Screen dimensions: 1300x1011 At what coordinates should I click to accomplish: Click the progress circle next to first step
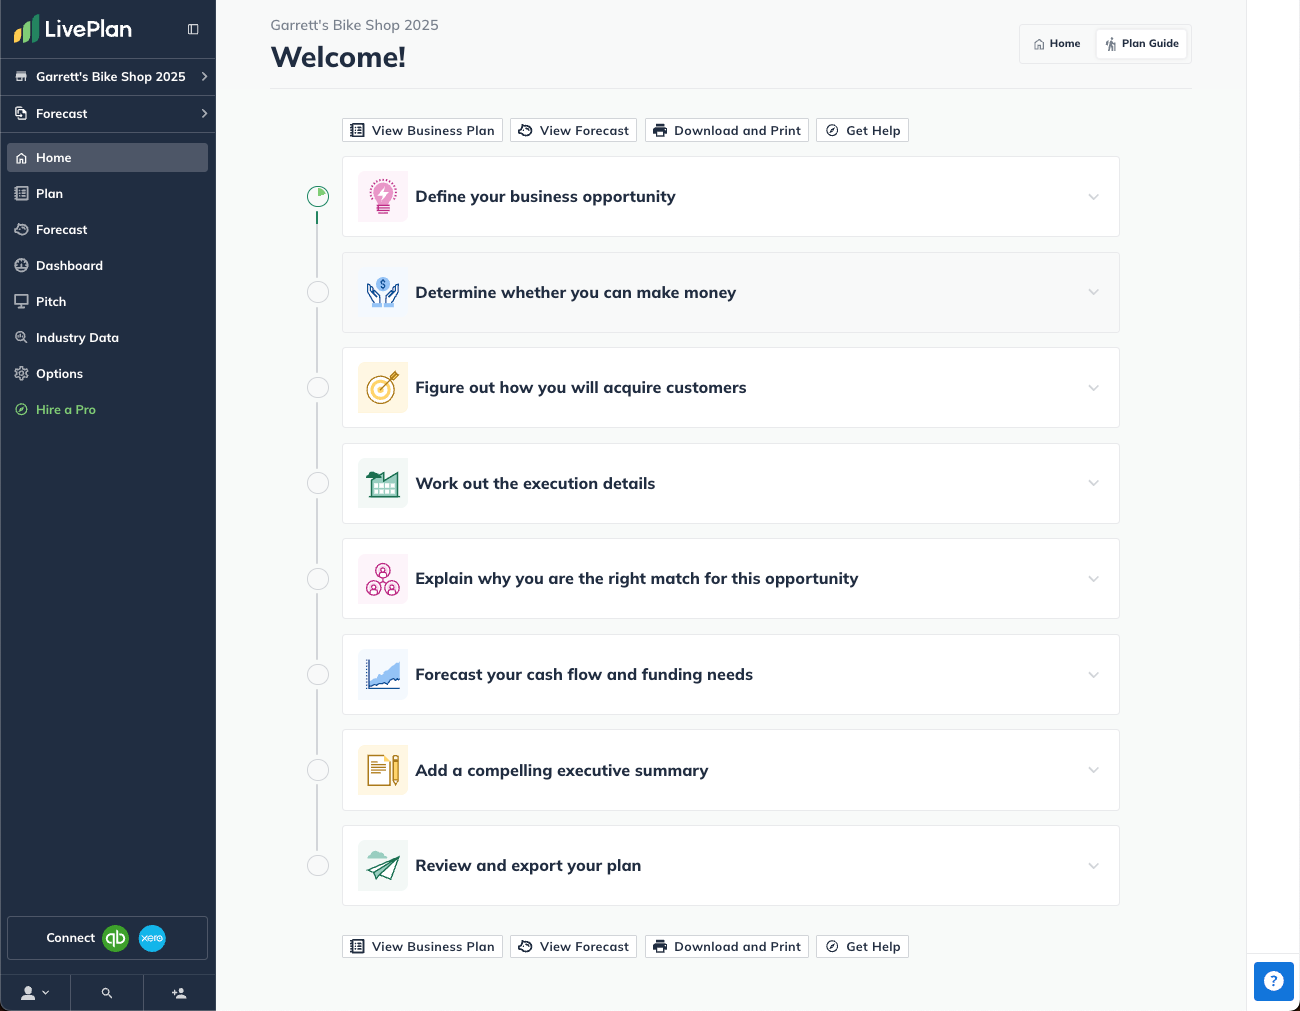point(318,196)
